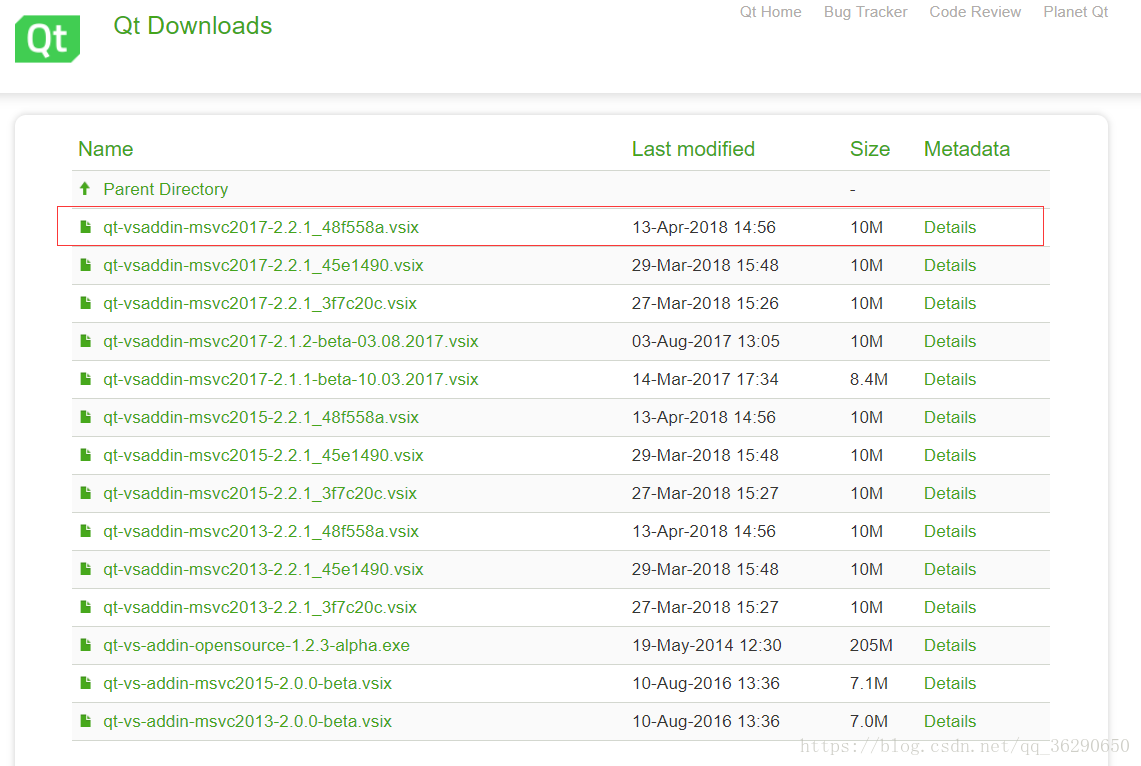
Task: Download qt-vs-addin-msvc2015-2.0.0-beta.vsix
Action: point(247,683)
